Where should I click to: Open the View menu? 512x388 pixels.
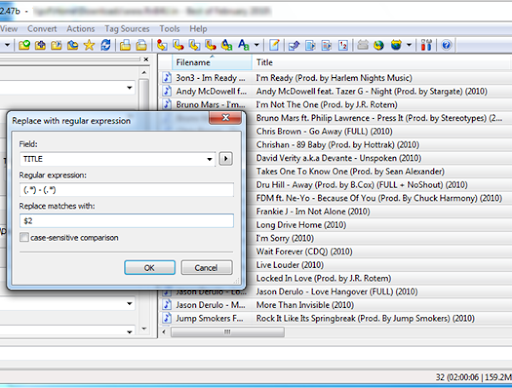9,29
